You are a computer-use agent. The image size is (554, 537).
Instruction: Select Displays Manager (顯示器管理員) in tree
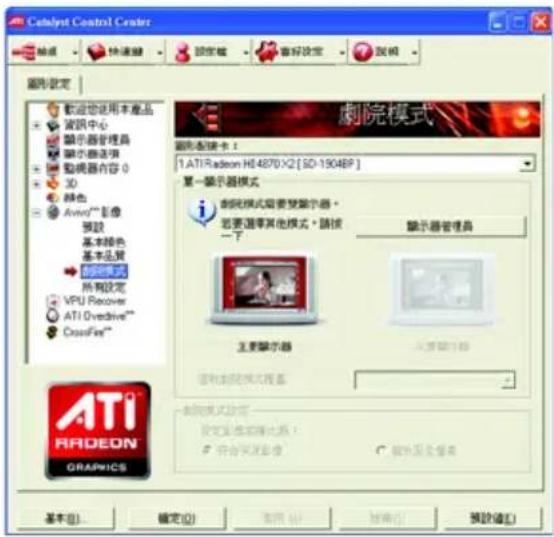97,140
